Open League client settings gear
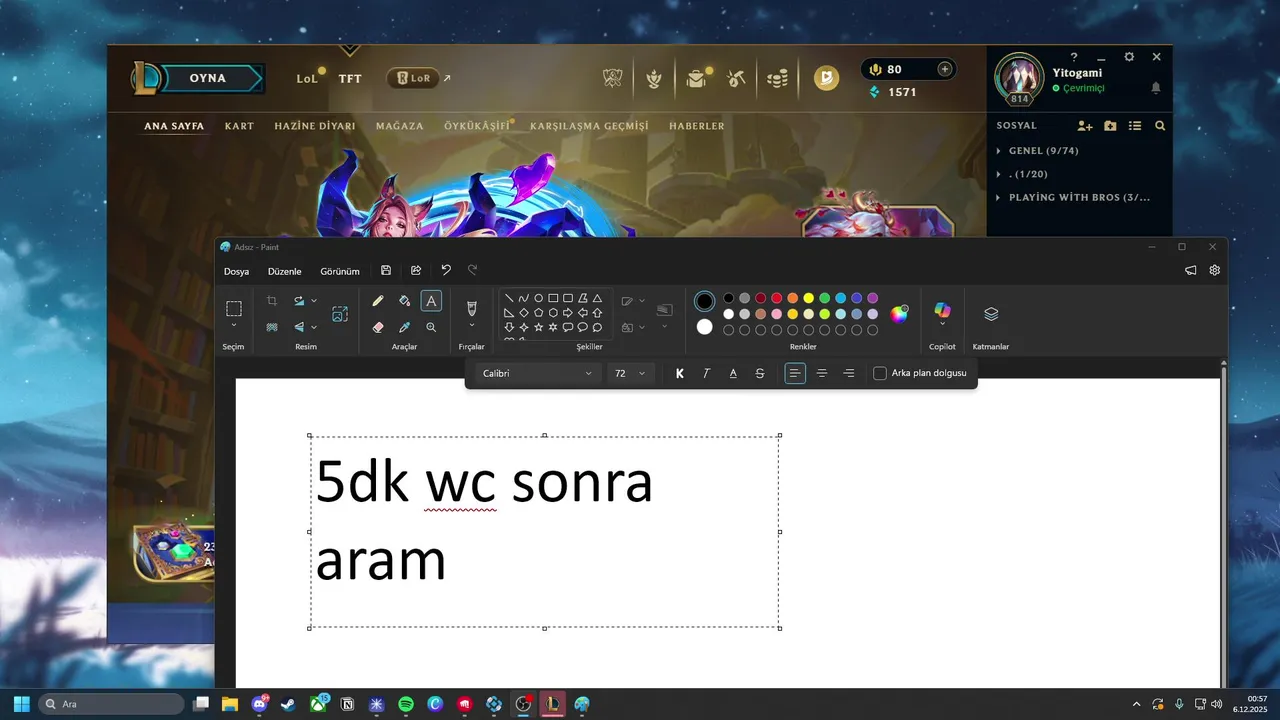Screen dimensions: 1280x720 click(x=1129, y=58)
